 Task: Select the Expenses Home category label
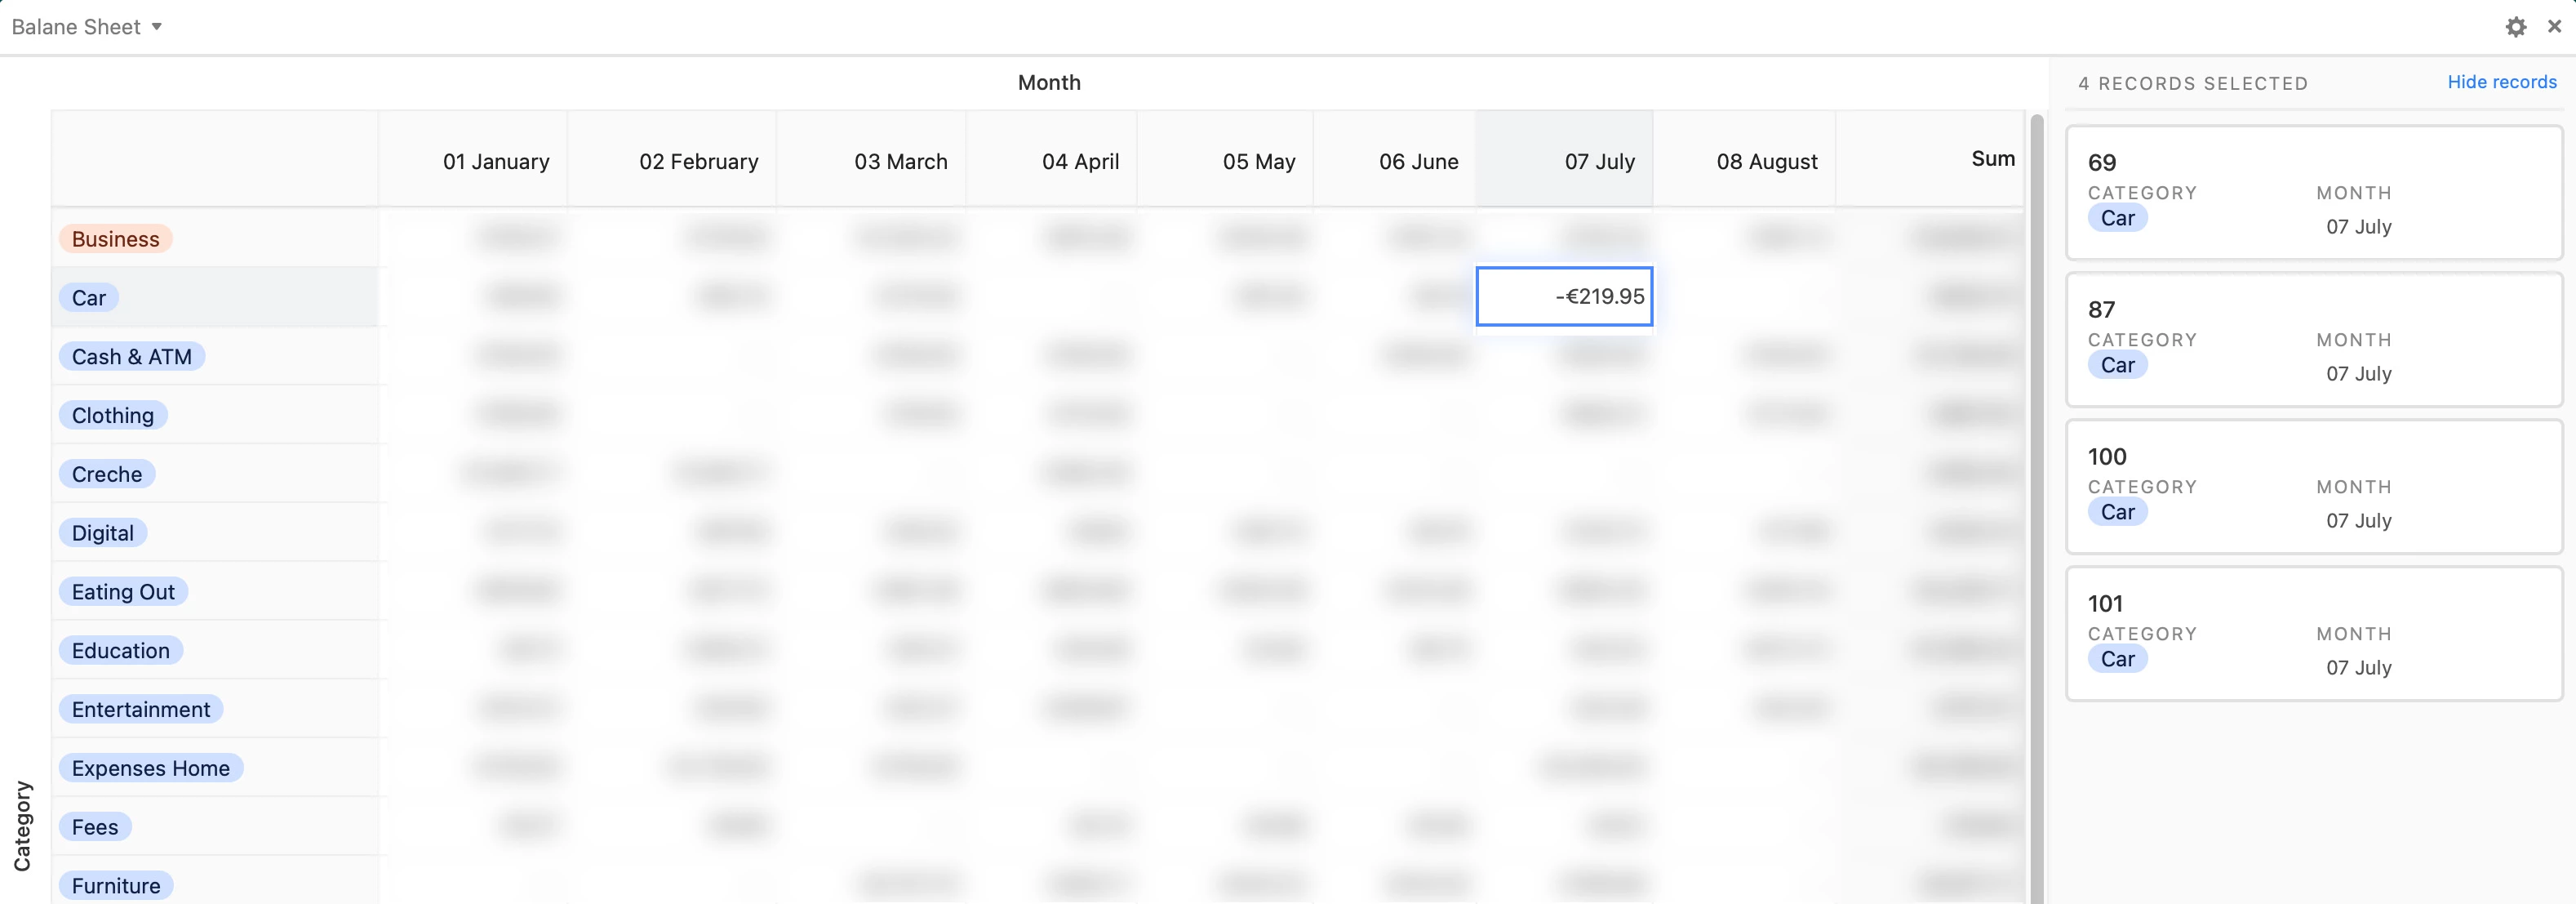[150, 768]
